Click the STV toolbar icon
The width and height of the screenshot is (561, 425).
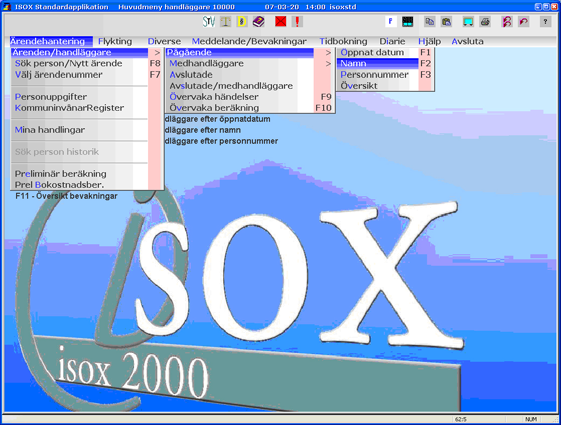click(x=209, y=22)
